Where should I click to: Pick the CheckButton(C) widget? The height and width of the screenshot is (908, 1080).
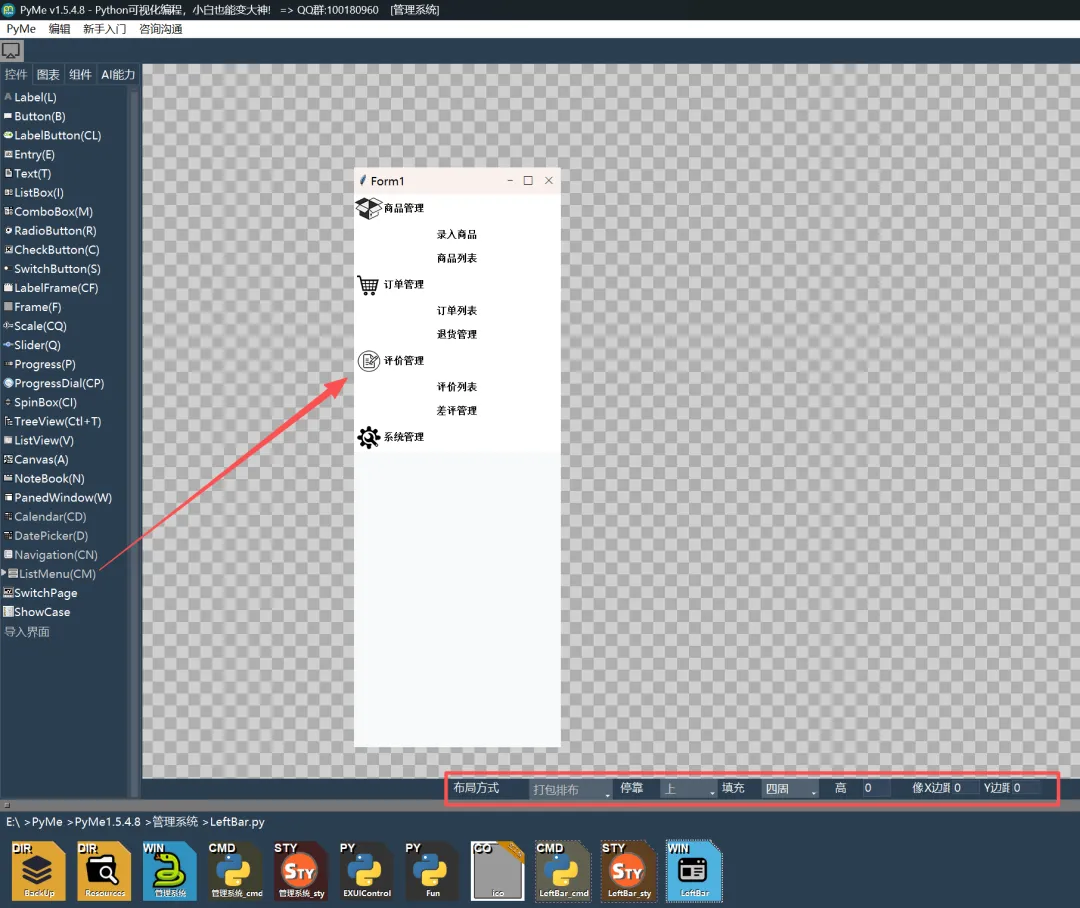click(52, 250)
